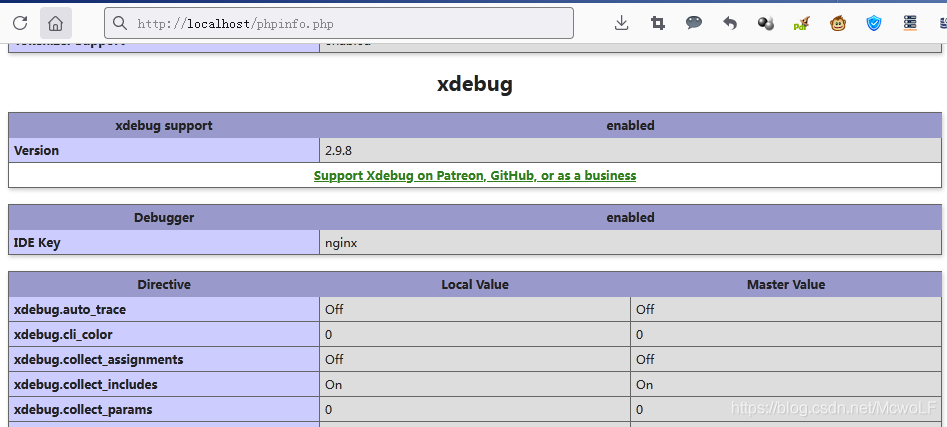This screenshot has height=427, width=947.
Task: Open the chat bubble extension
Action: point(694,23)
